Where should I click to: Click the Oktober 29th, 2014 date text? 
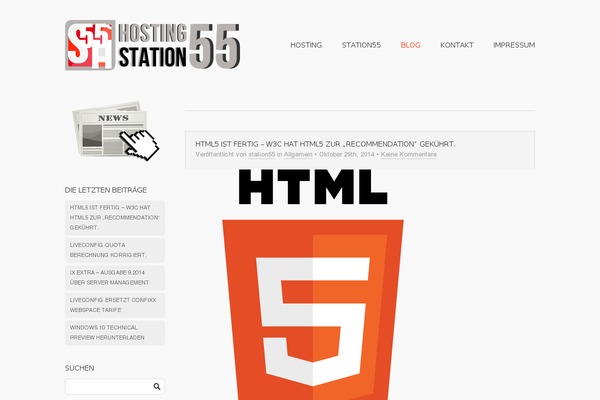coord(347,155)
